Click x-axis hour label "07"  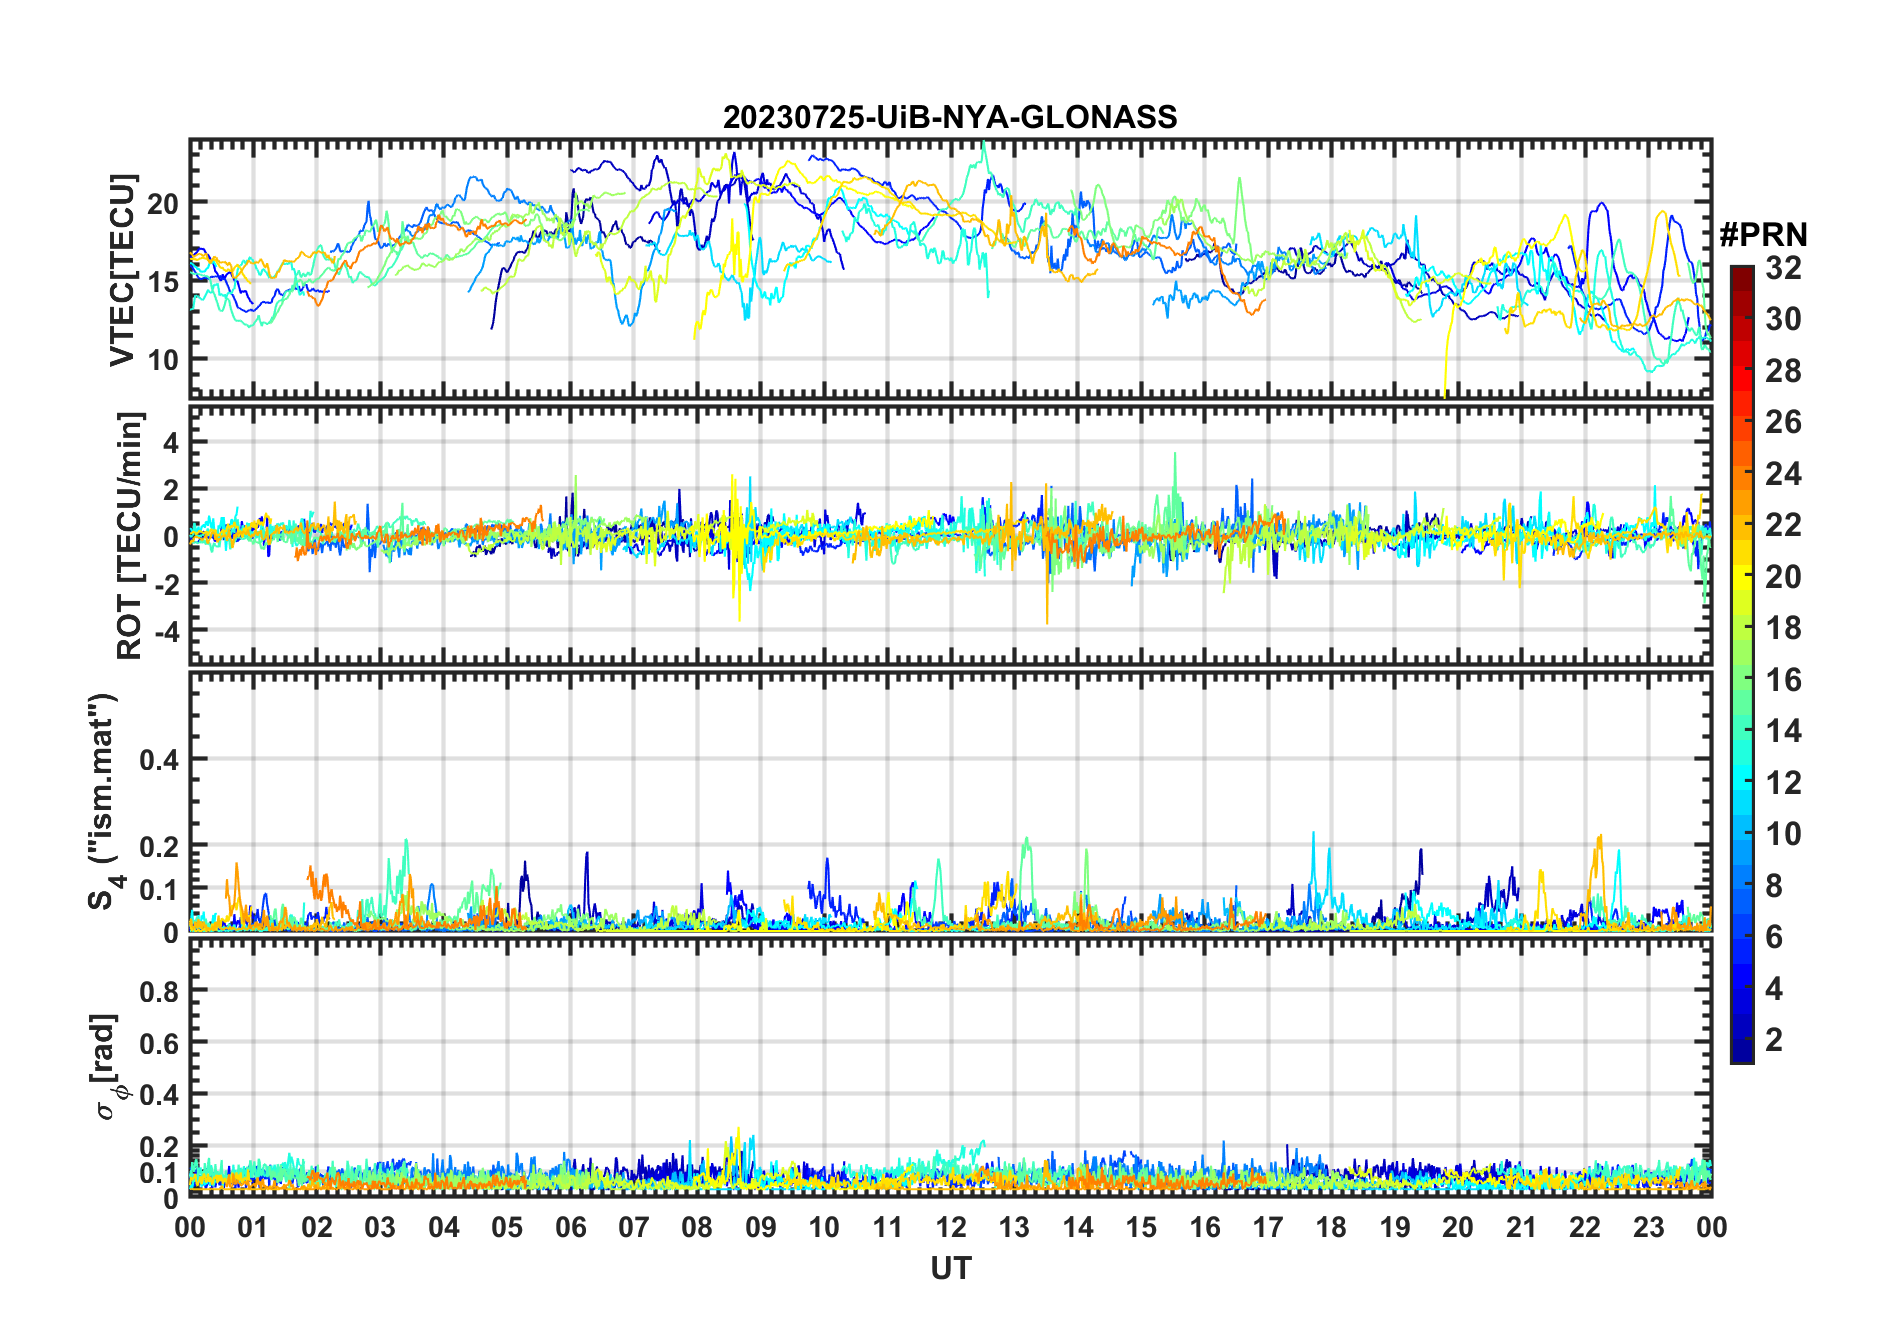tap(634, 1227)
